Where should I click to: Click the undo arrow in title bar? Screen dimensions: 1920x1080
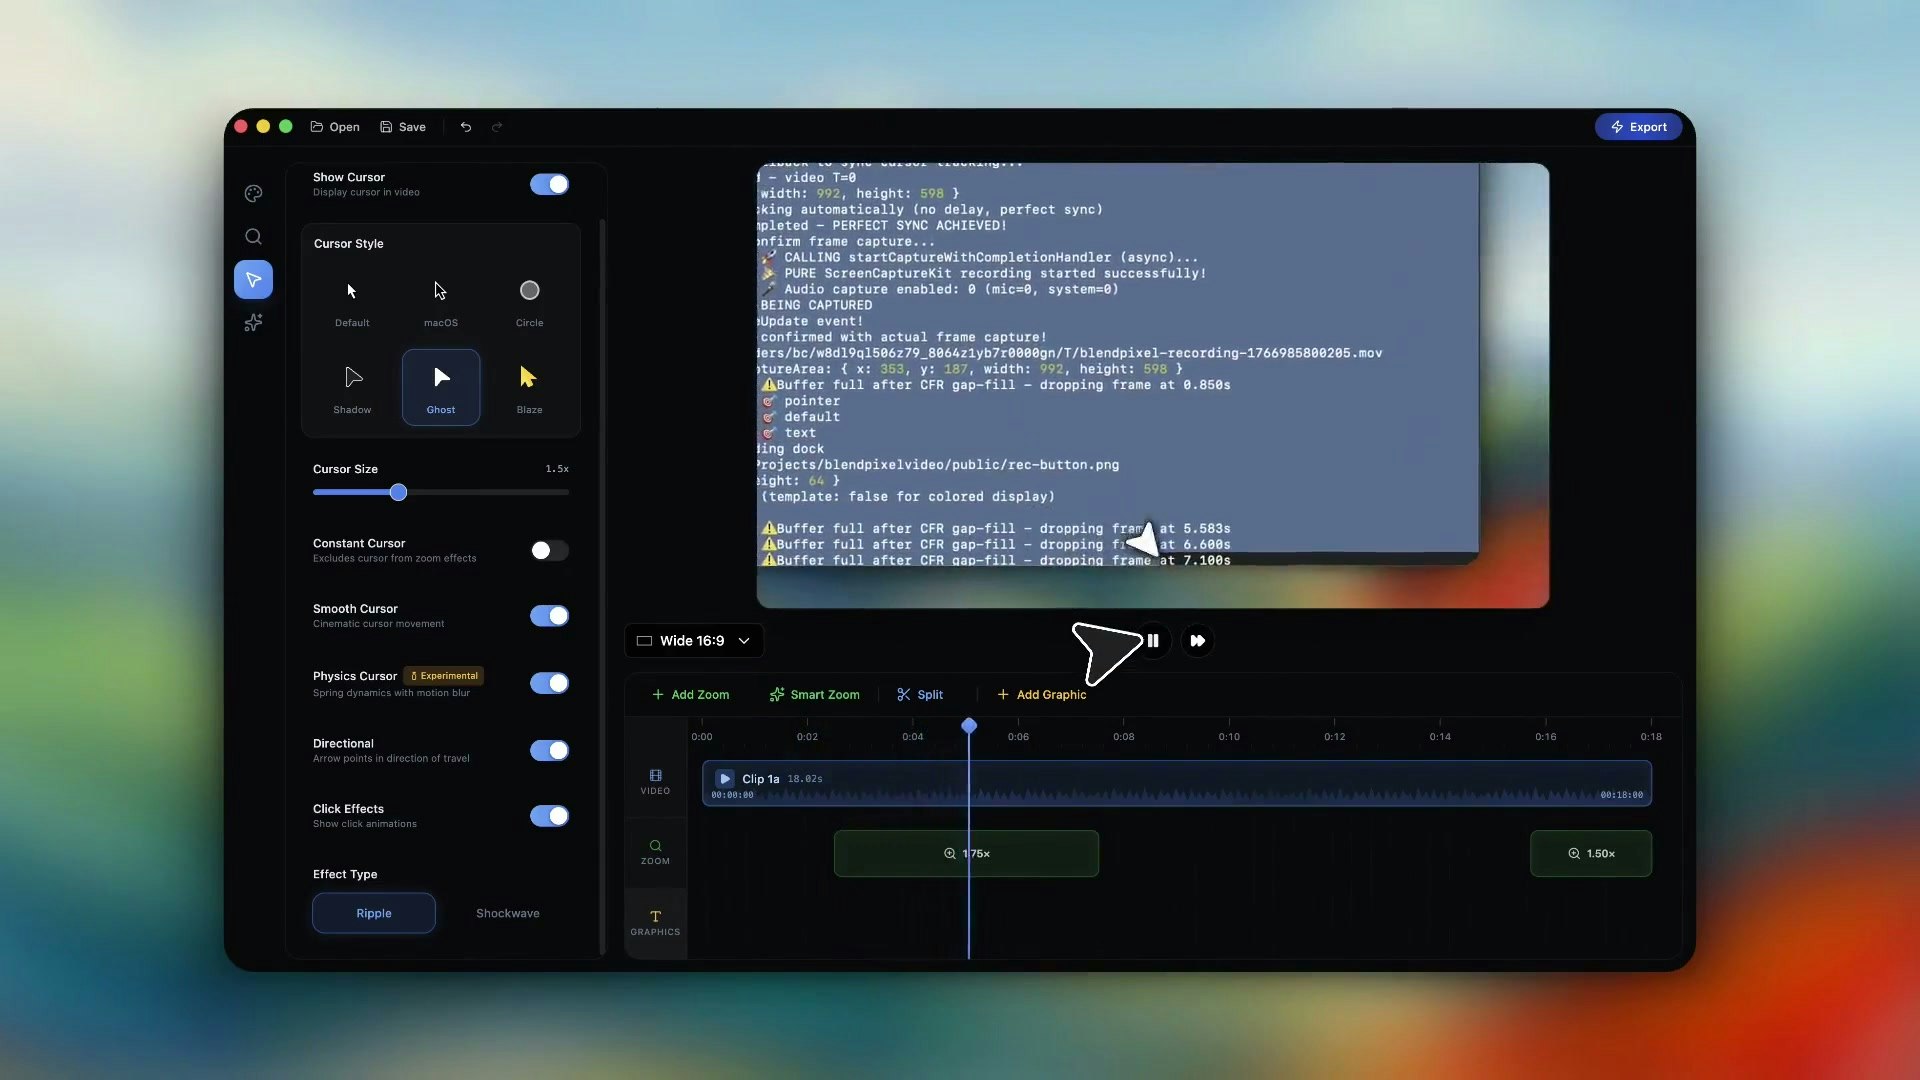point(466,127)
